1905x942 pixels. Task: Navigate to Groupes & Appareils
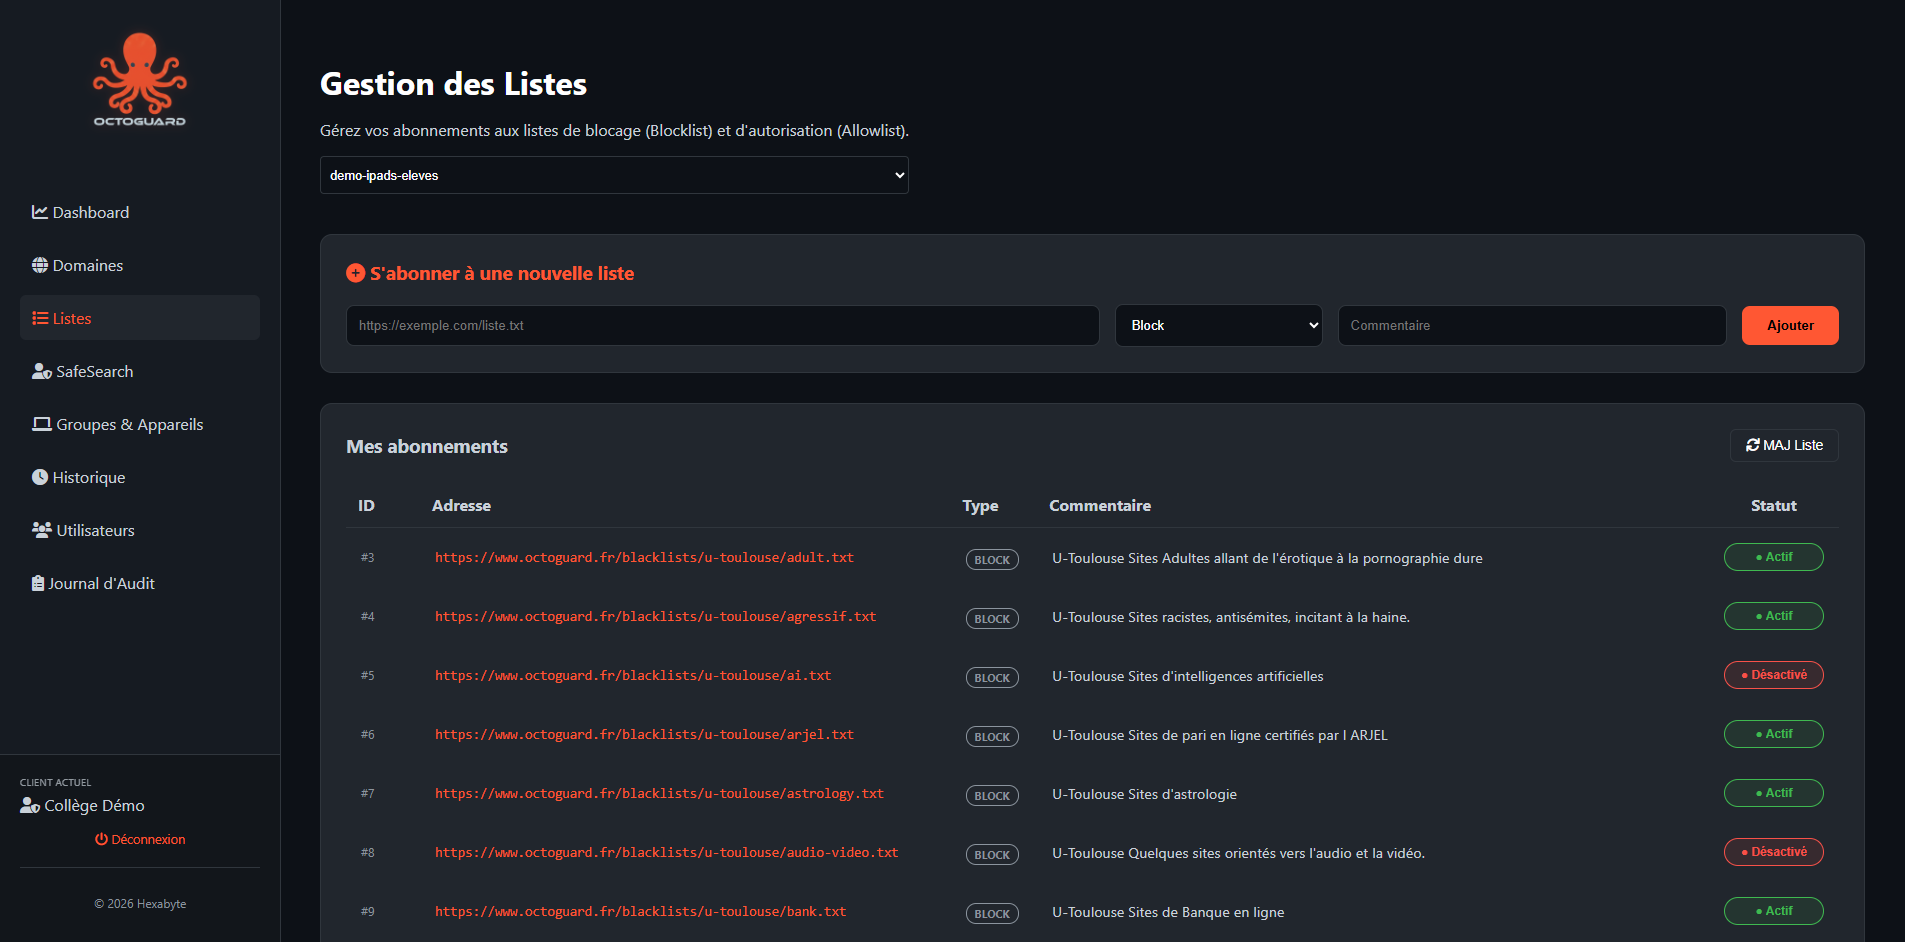click(x=140, y=424)
